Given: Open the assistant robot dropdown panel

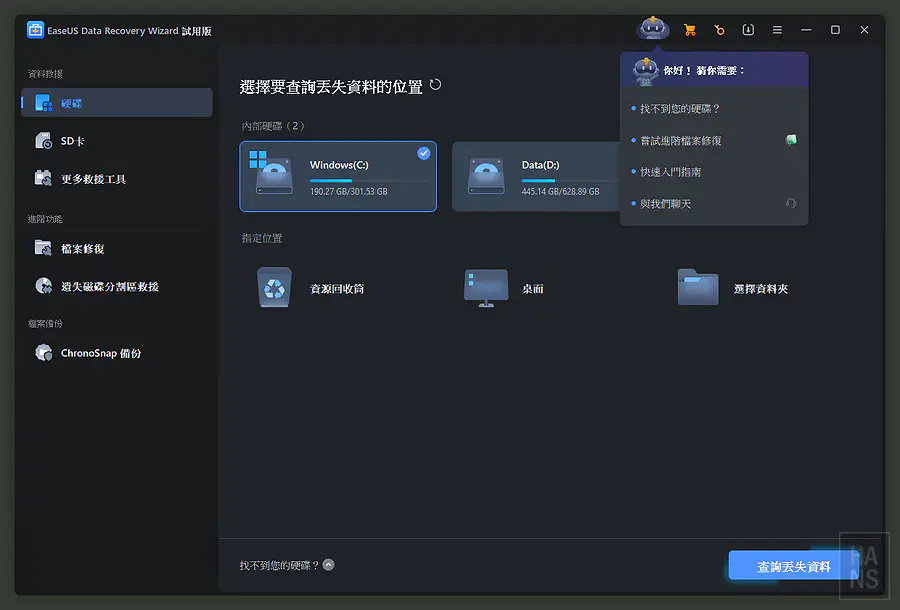Looking at the screenshot, I should pos(653,29).
